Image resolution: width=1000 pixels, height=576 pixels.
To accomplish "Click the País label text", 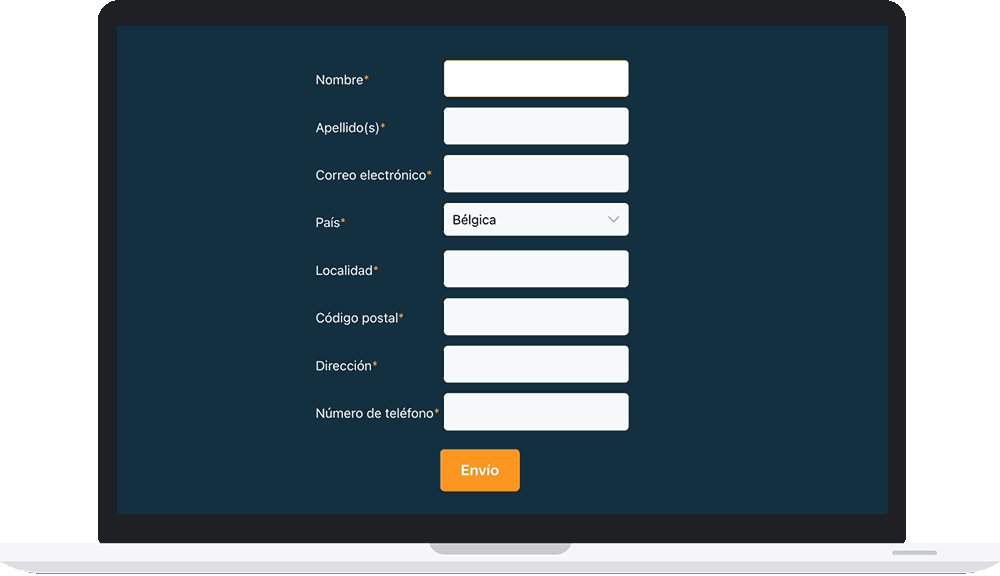I will tap(328, 223).
